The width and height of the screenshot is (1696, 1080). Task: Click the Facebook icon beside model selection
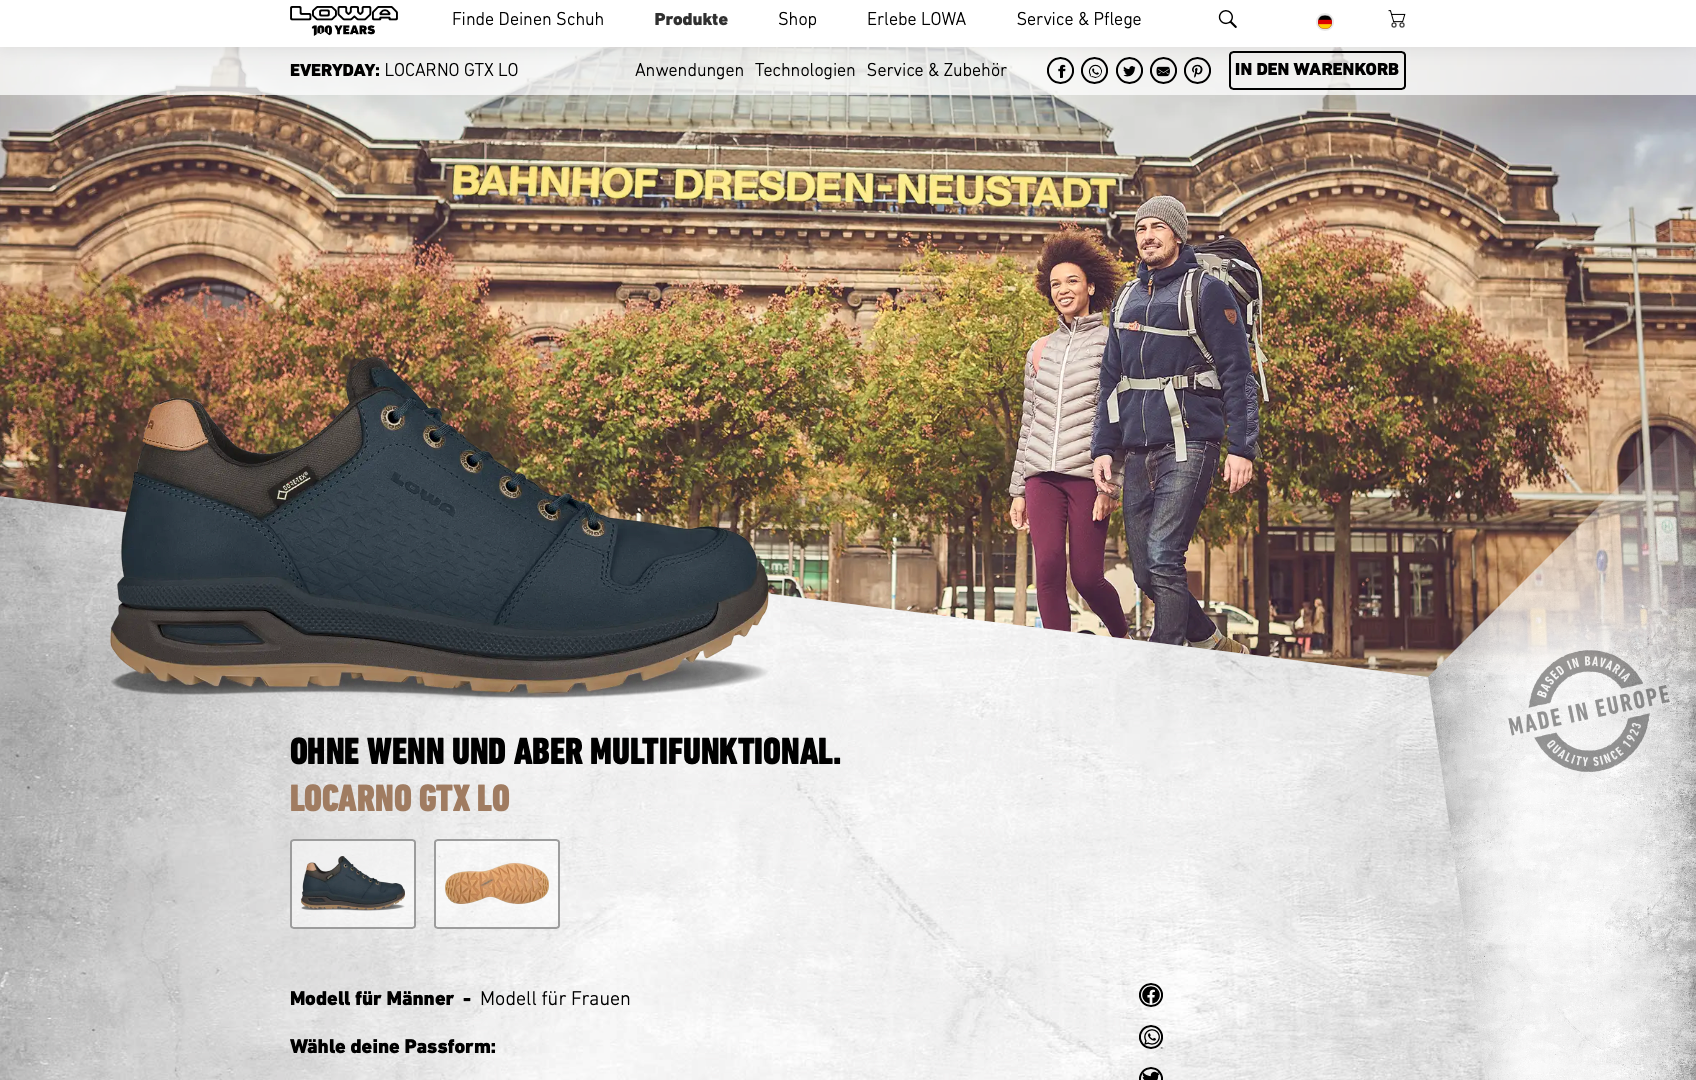click(x=1151, y=995)
